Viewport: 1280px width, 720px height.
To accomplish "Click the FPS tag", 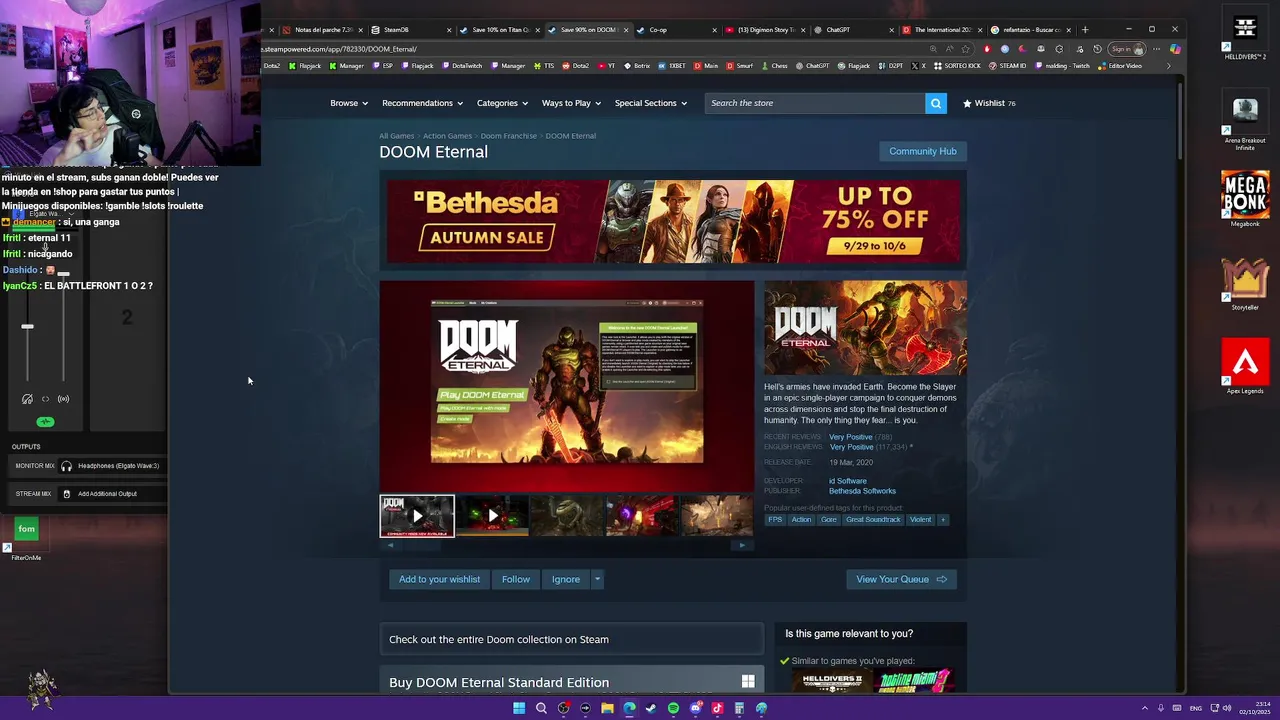I will coord(775,520).
